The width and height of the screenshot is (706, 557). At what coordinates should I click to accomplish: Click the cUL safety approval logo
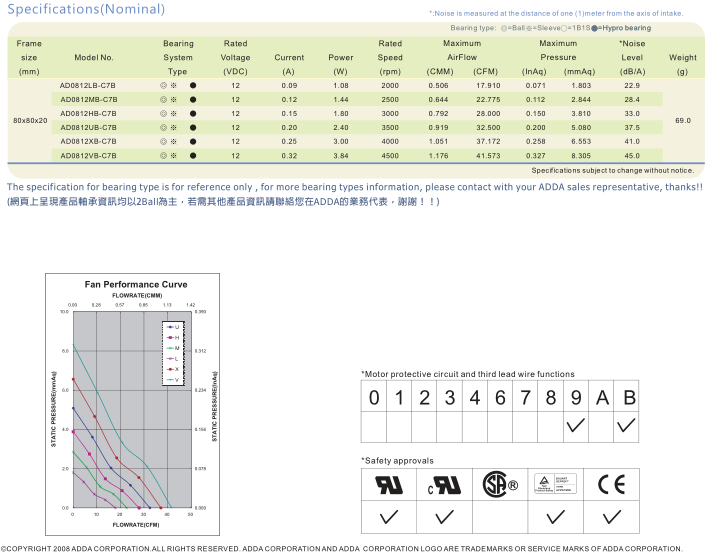(444, 485)
